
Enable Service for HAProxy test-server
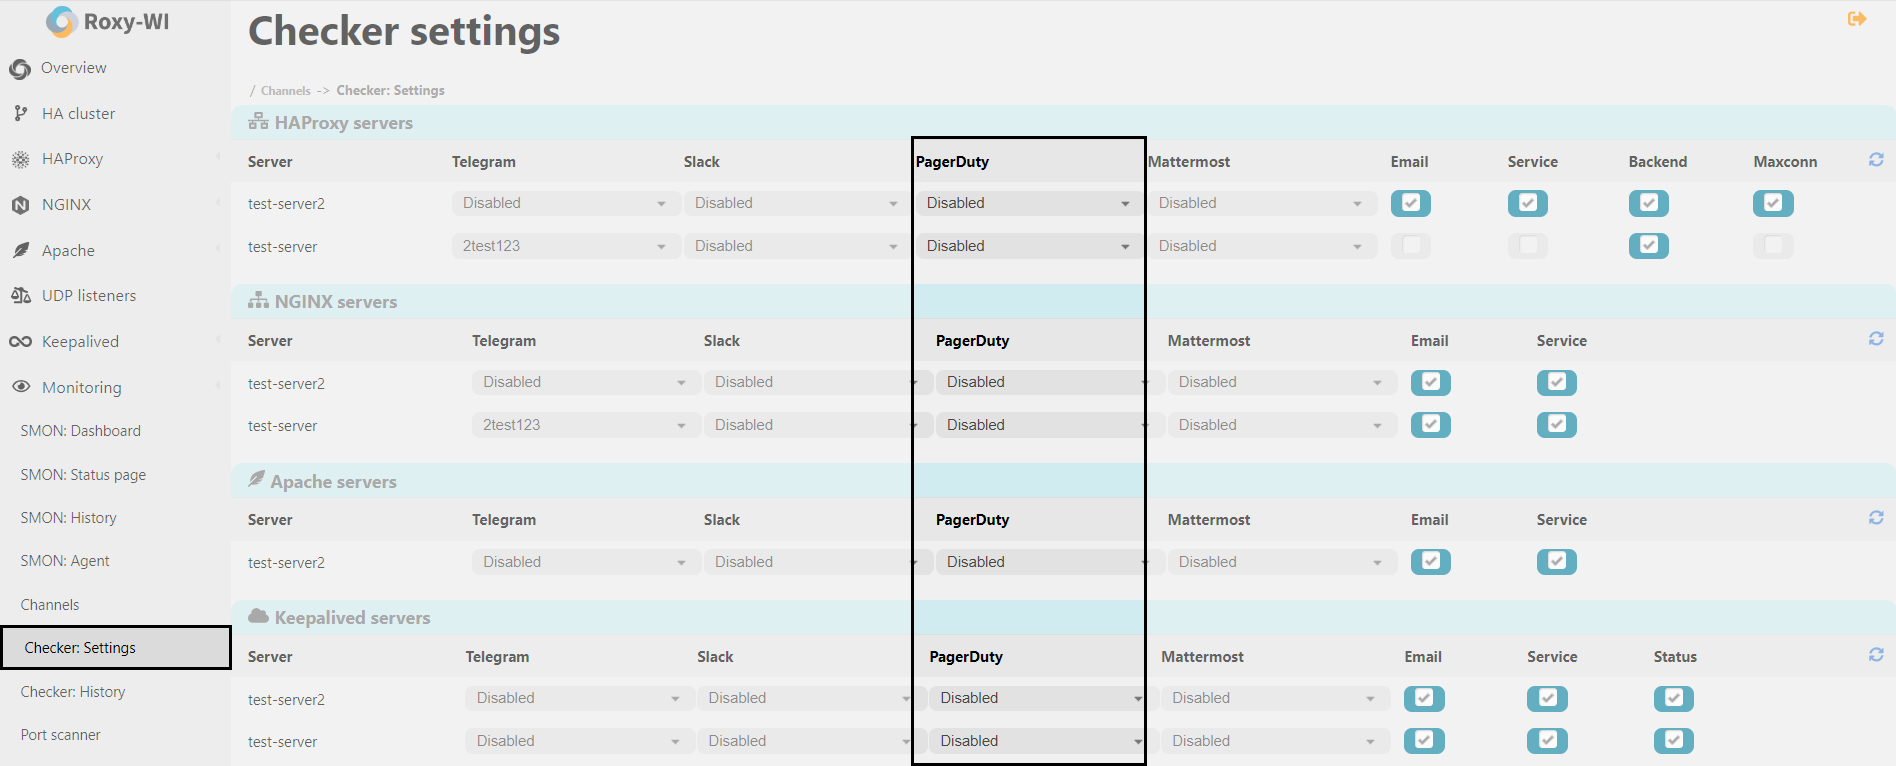[1528, 245]
